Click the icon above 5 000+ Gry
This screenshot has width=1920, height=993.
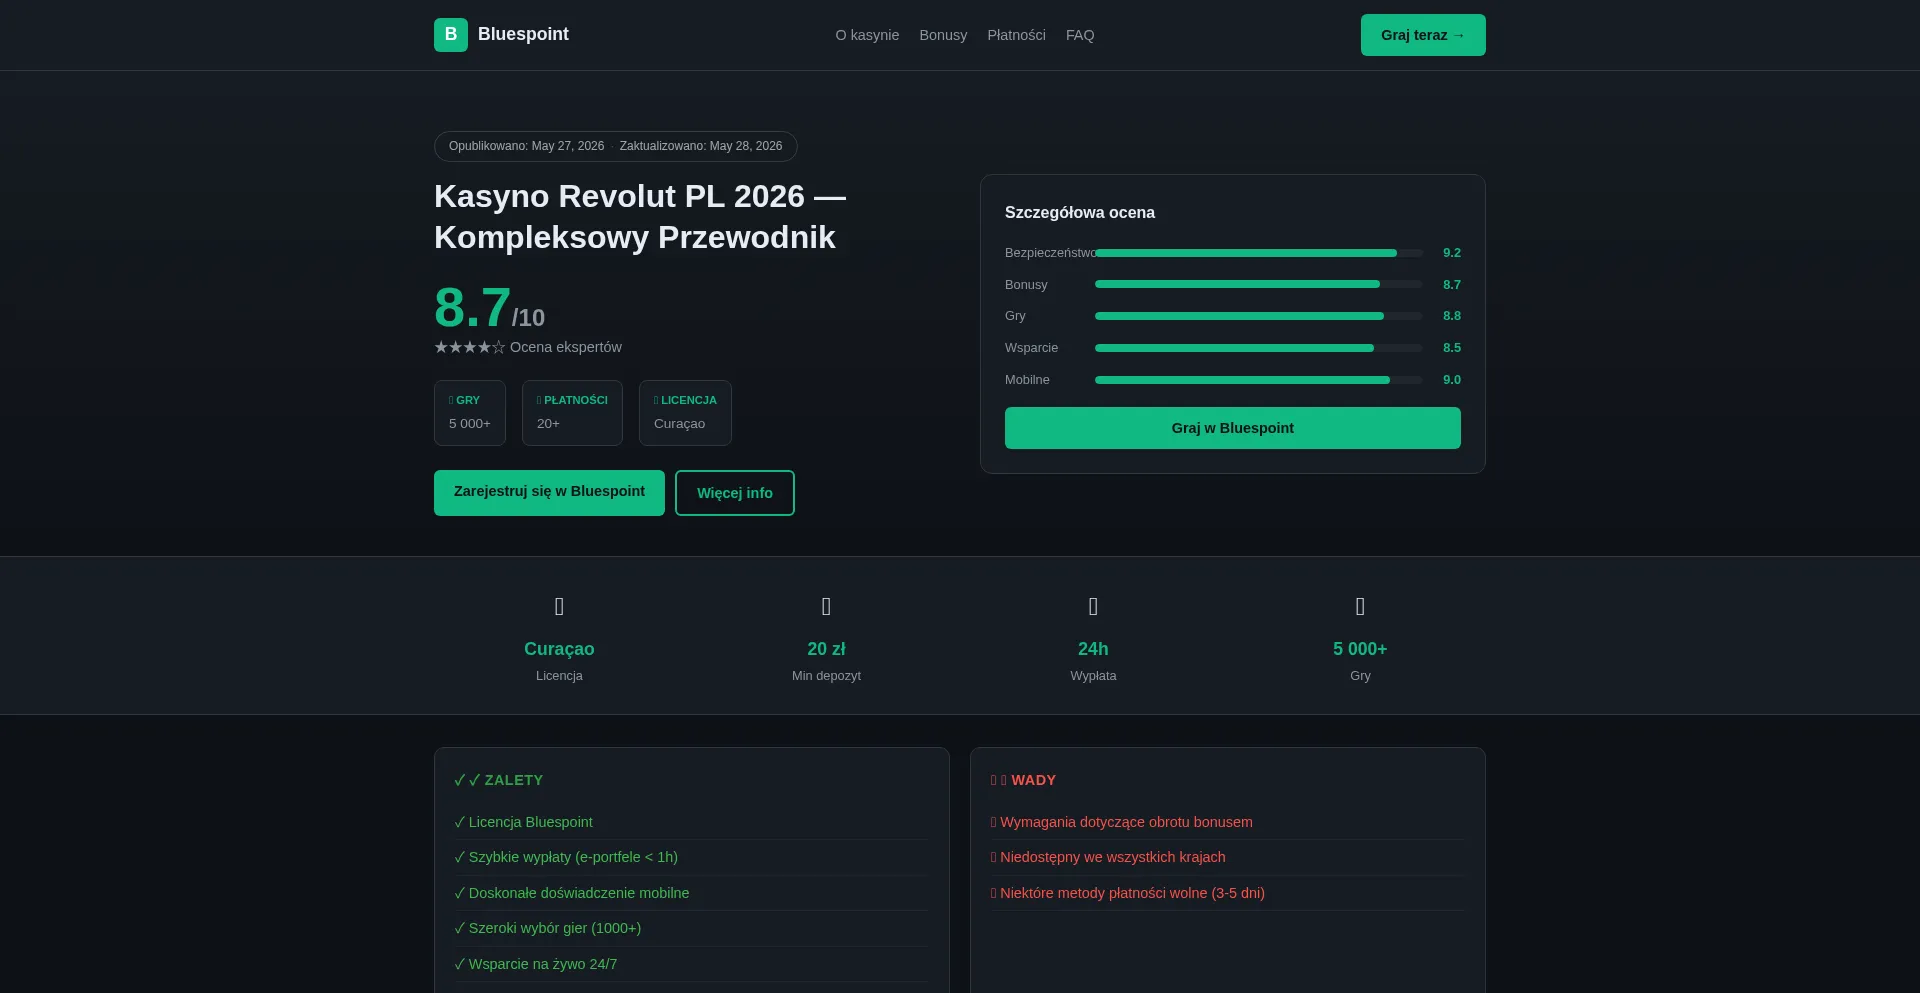click(1360, 606)
